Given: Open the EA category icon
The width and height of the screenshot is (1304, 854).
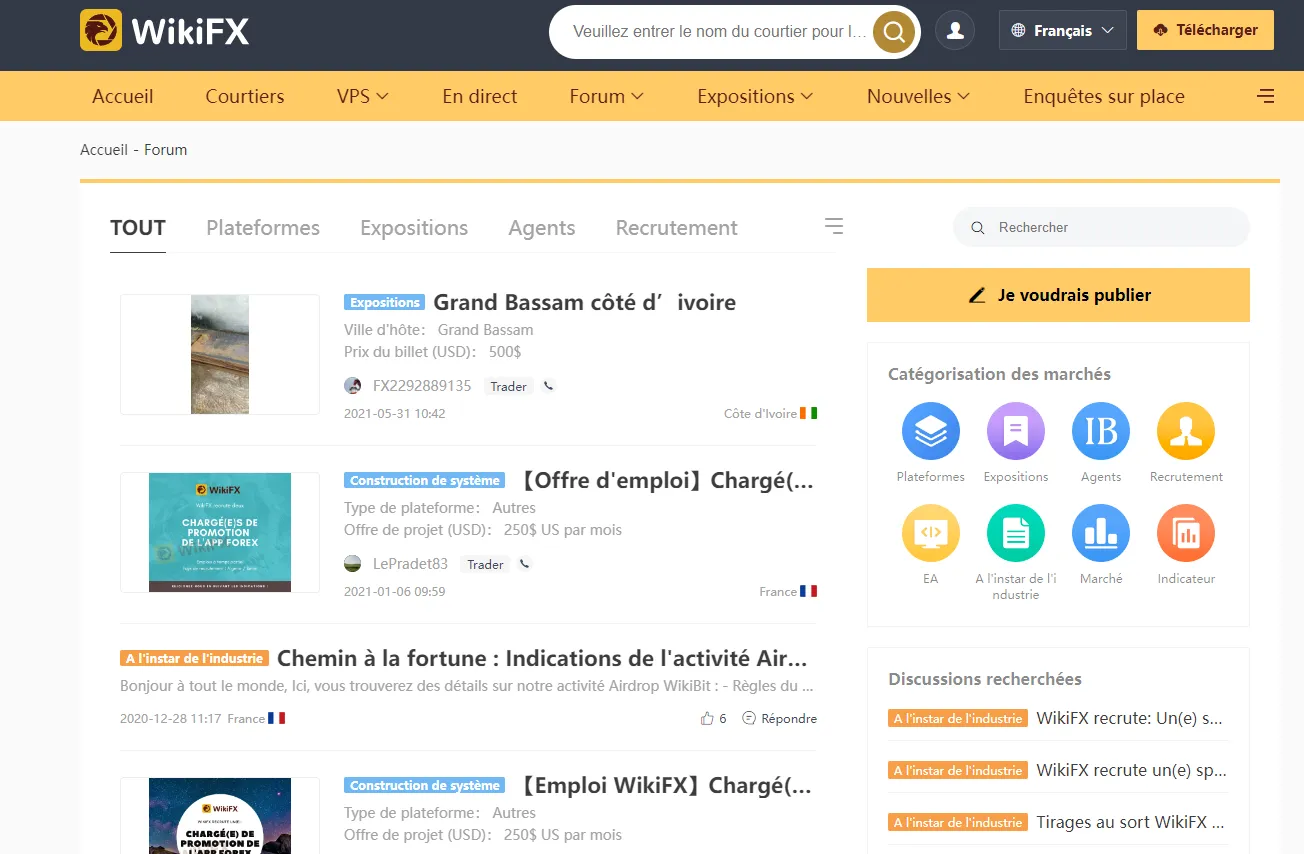Looking at the screenshot, I should tap(931, 533).
